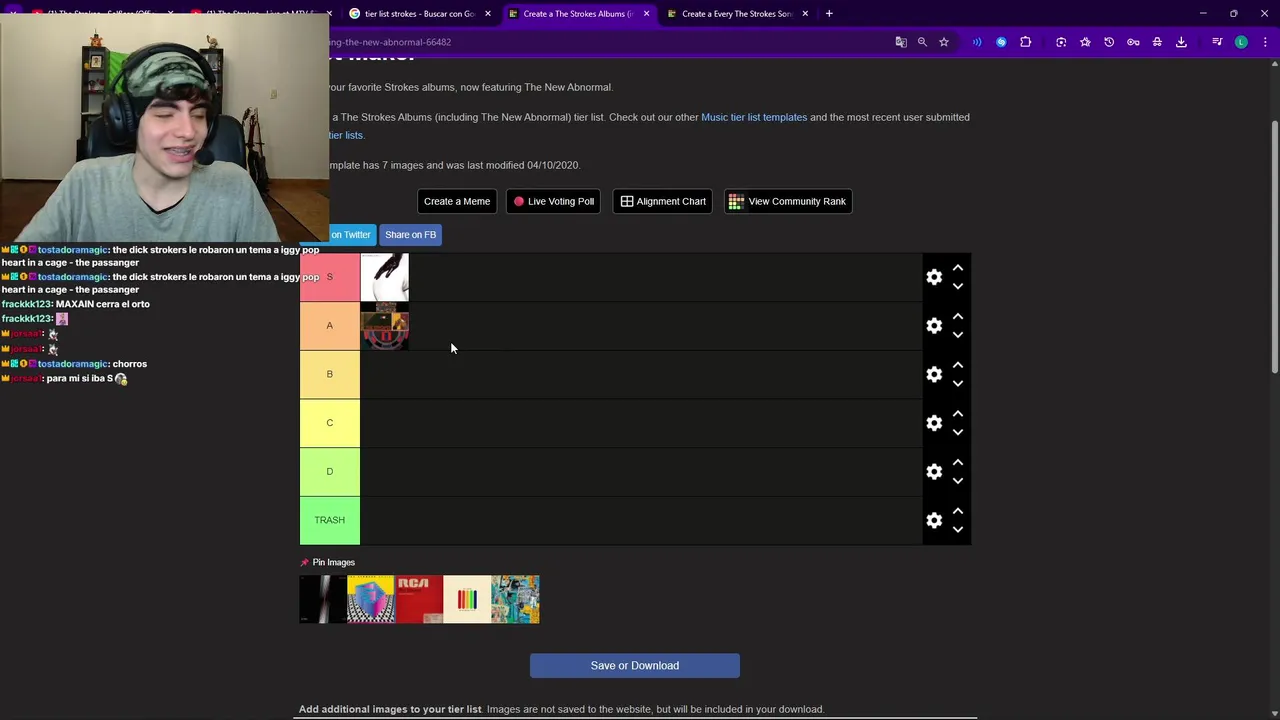1280x720 pixels.
Task: Click the zoom magnifier icon in address bar
Action: coord(922,42)
